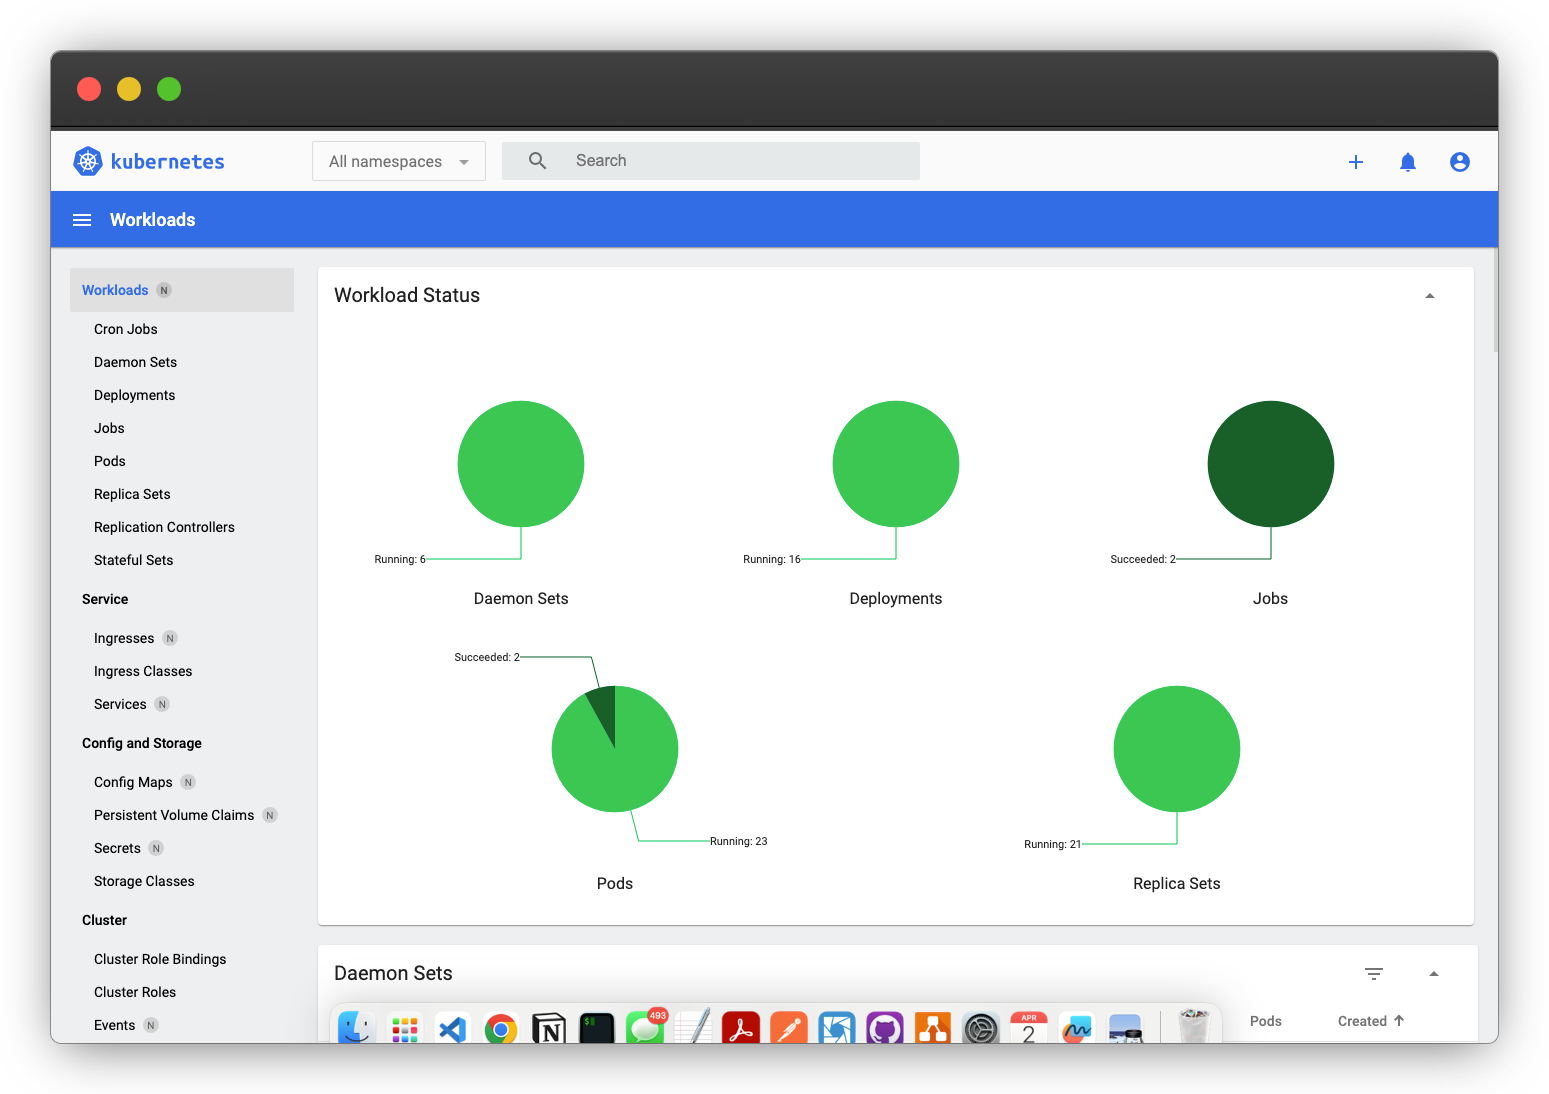Open the All namespaces dropdown
Screen dimensions: 1549x1094
click(x=398, y=161)
